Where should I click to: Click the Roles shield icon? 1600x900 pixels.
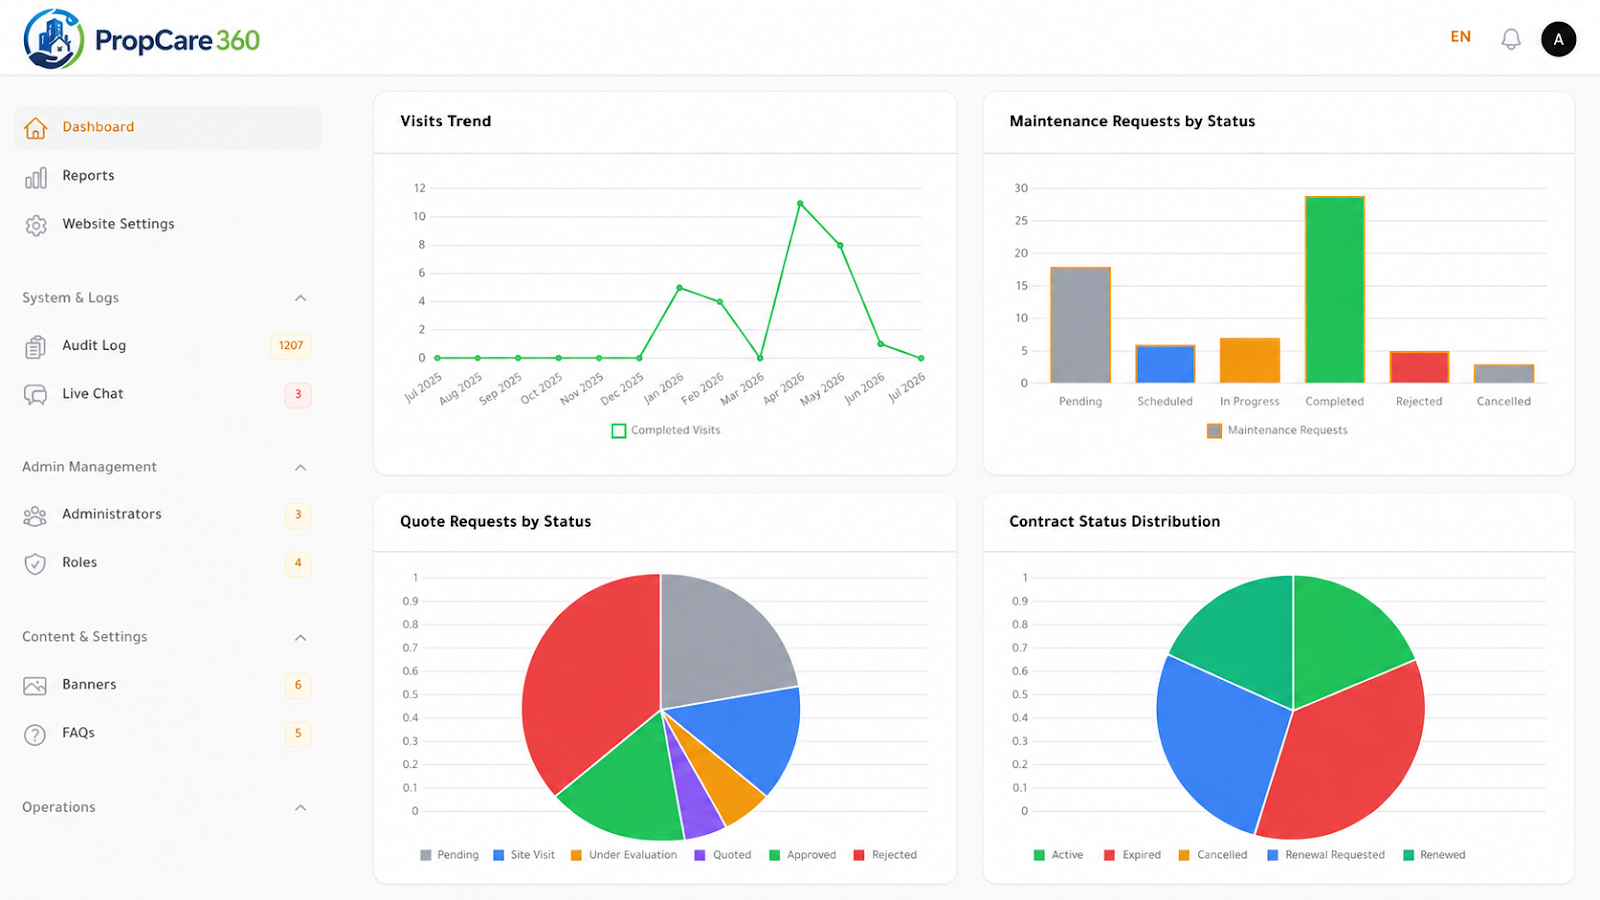pyautogui.click(x=35, y=563)
